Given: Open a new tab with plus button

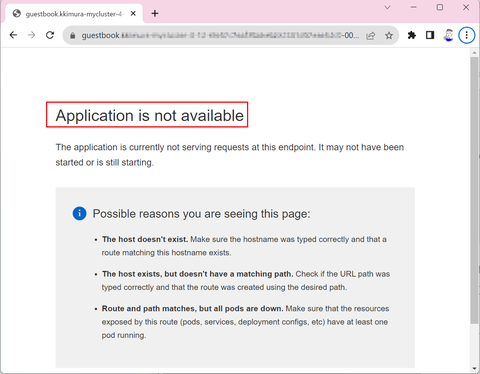Looking at the screenshot, I should click(x=155, y=14).
